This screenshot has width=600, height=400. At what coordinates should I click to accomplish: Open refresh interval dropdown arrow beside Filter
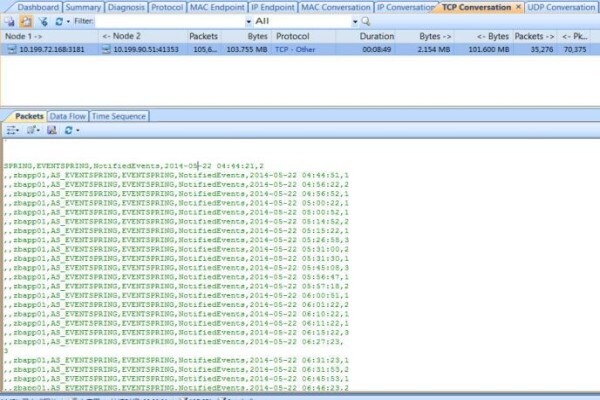click(68, 21)
